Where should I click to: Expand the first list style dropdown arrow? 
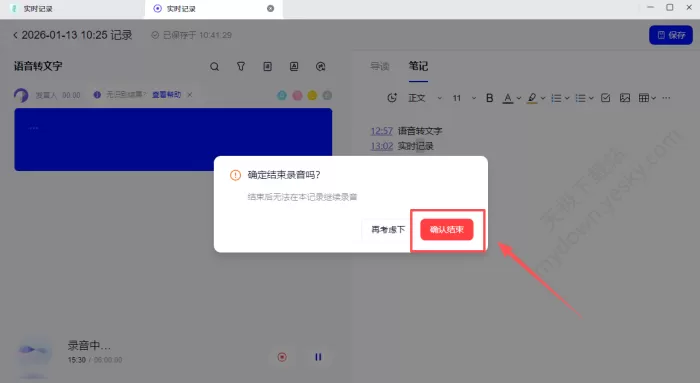[567, 98]
